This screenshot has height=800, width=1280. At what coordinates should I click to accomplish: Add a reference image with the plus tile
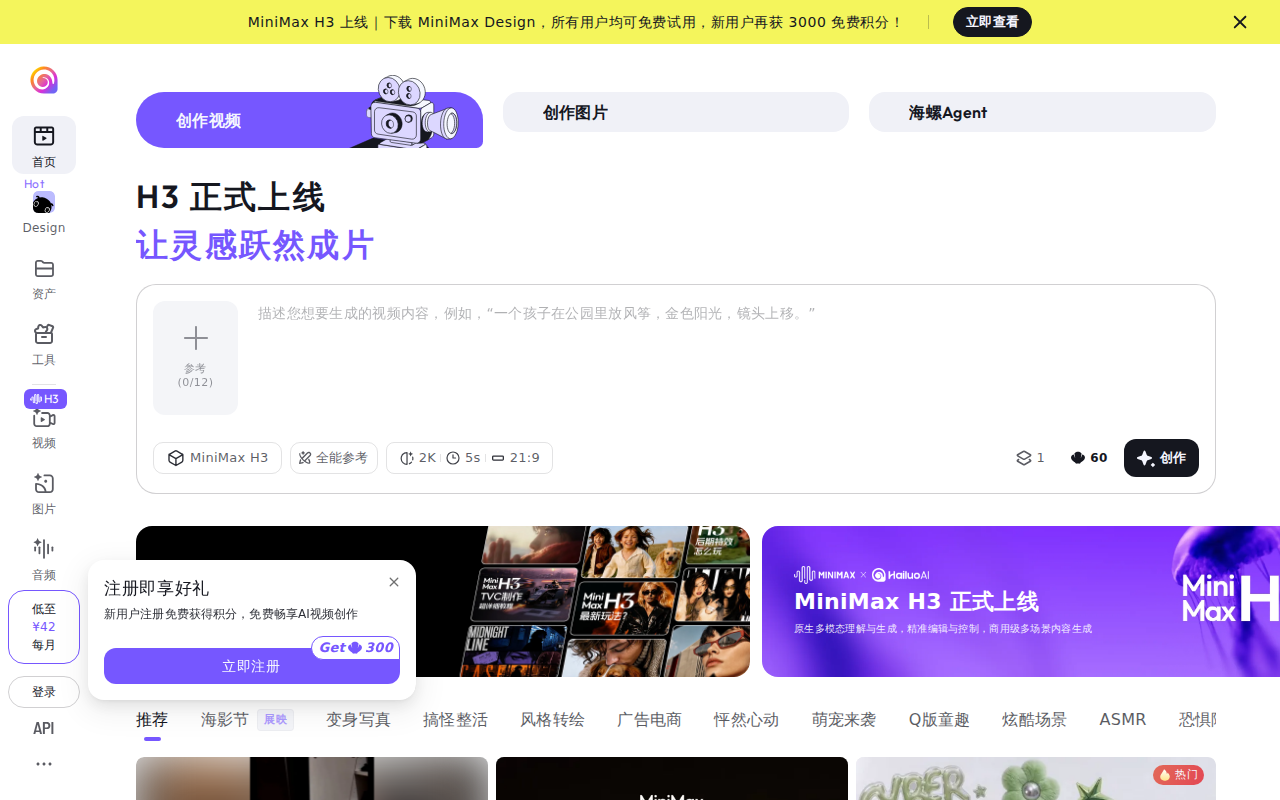coord(196,358)
